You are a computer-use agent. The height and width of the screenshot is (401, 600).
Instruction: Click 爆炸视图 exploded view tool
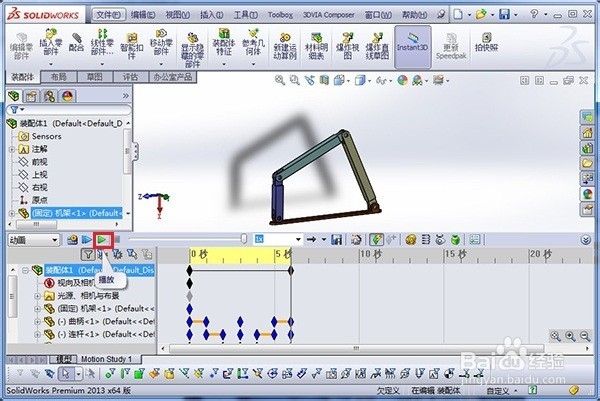347,46
